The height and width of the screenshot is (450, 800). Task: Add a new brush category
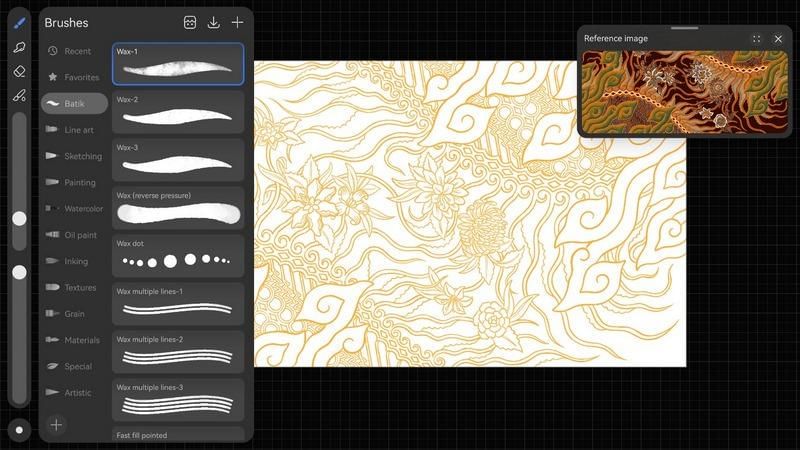(x=56, y=425)
